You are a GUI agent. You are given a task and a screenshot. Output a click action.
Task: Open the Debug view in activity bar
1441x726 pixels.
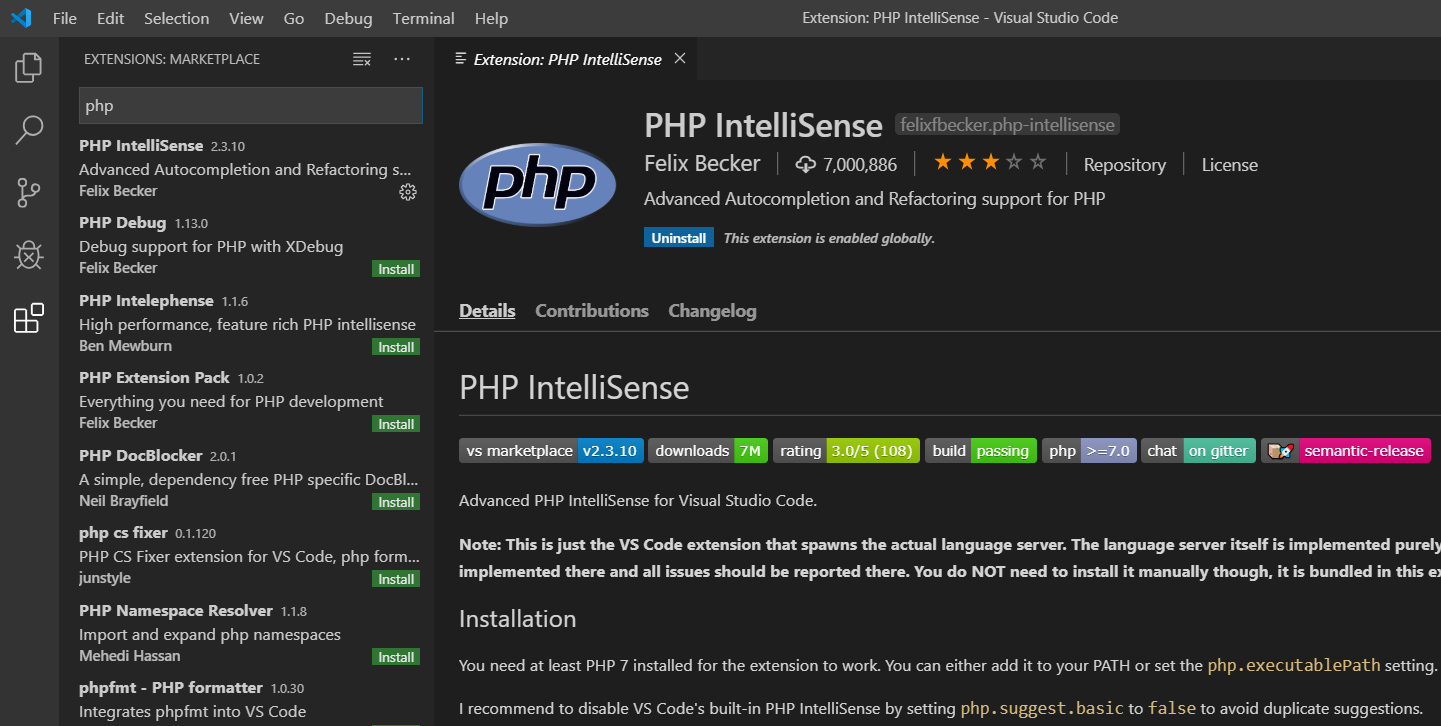(29, 255)
